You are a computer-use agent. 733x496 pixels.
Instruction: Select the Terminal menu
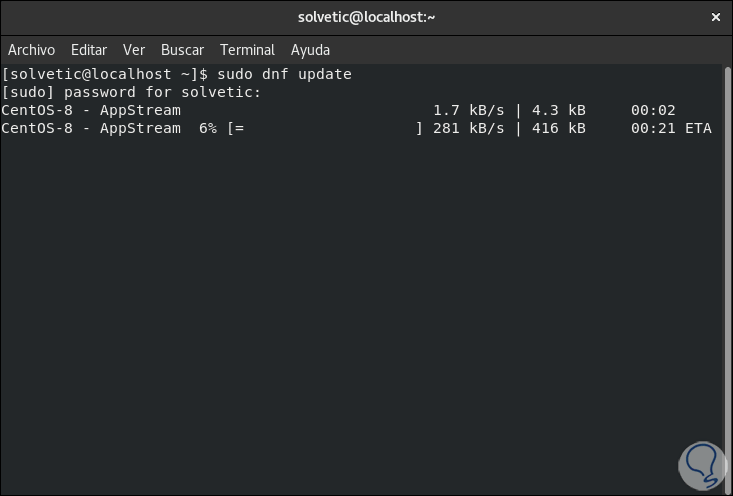tap(247, 50)
